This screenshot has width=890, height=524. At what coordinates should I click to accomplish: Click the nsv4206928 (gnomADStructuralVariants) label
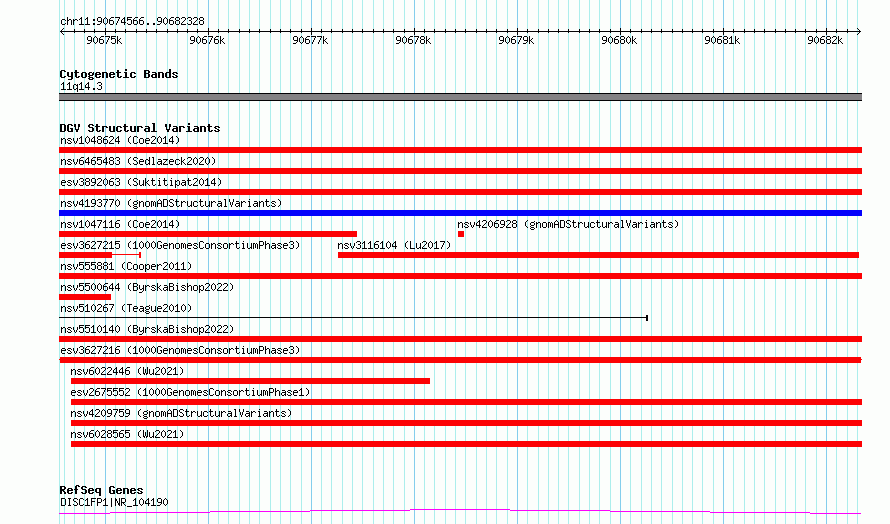[x=568, y=224]
